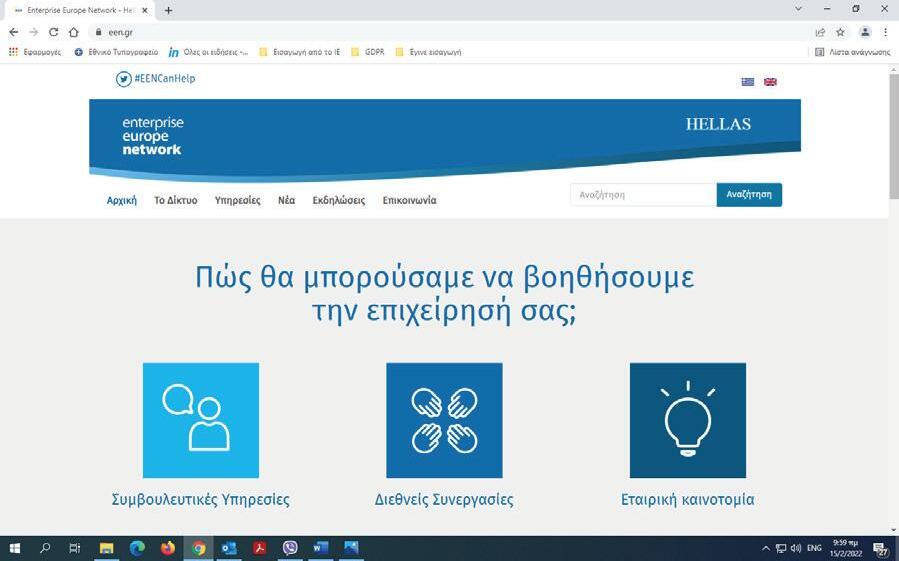This screenshot has height=561, width=899.
Task: Click the advisory services speech-bubble tile
Action: click(x=201, y=420)
